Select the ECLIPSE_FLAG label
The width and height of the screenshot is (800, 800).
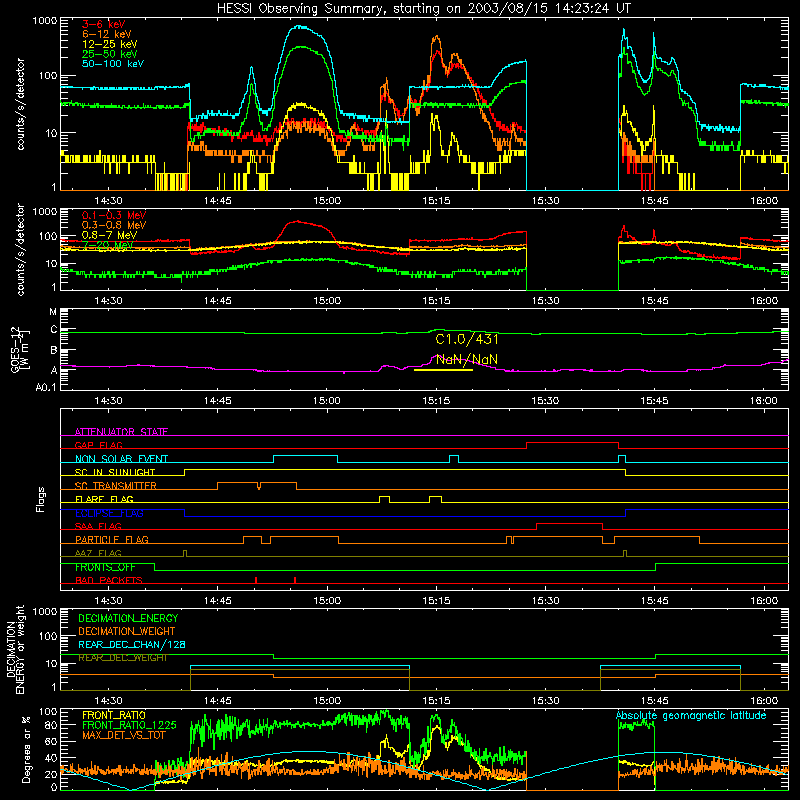point(109,513)
